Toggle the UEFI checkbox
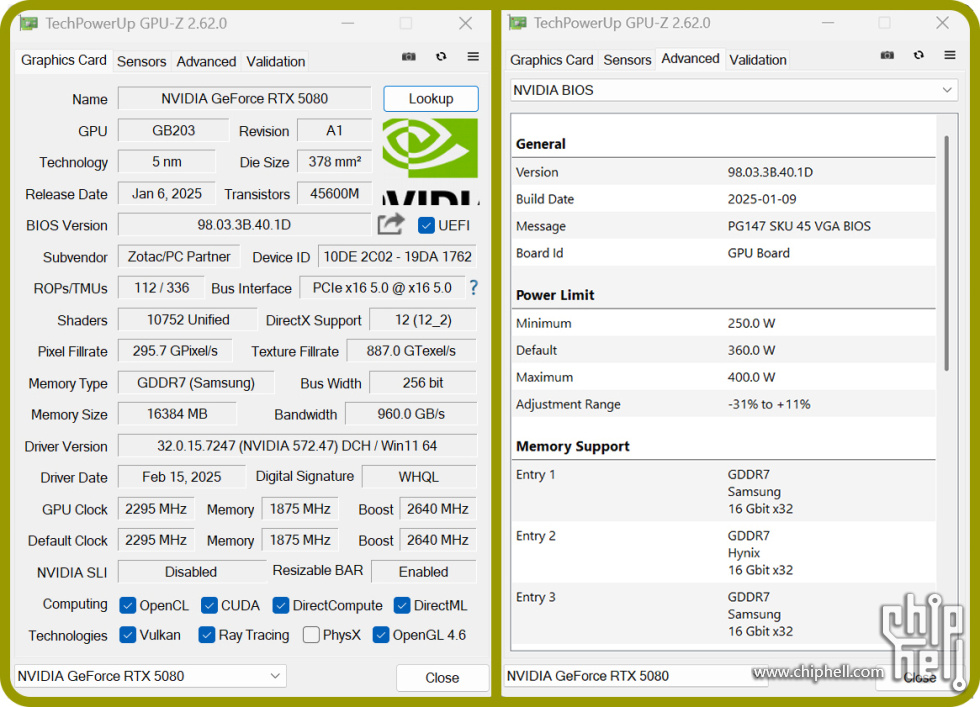This screenshot has height=707, width=980. (426, 225)
